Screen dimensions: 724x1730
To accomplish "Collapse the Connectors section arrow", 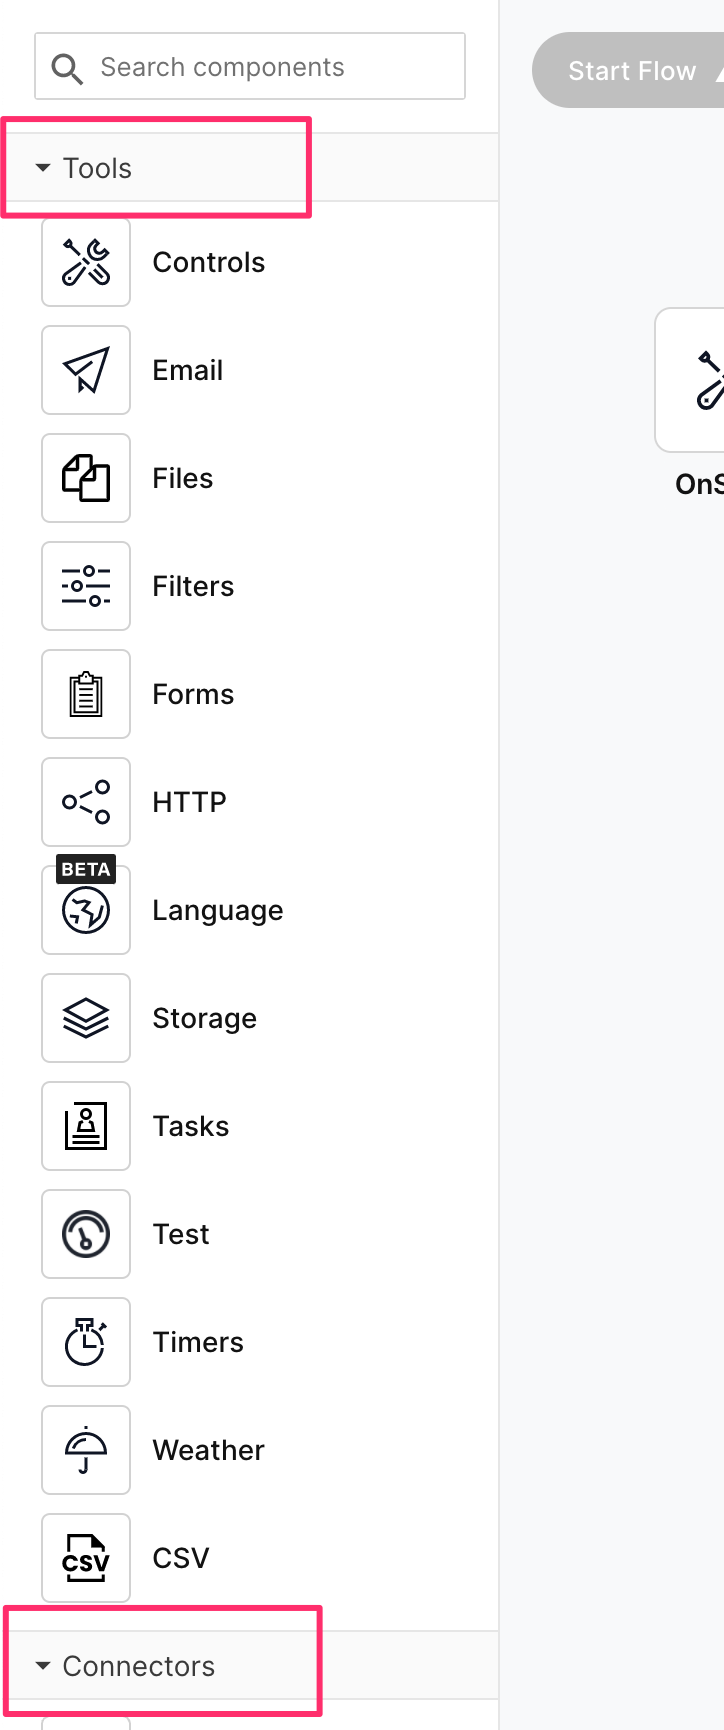I will click(43, 1666).
